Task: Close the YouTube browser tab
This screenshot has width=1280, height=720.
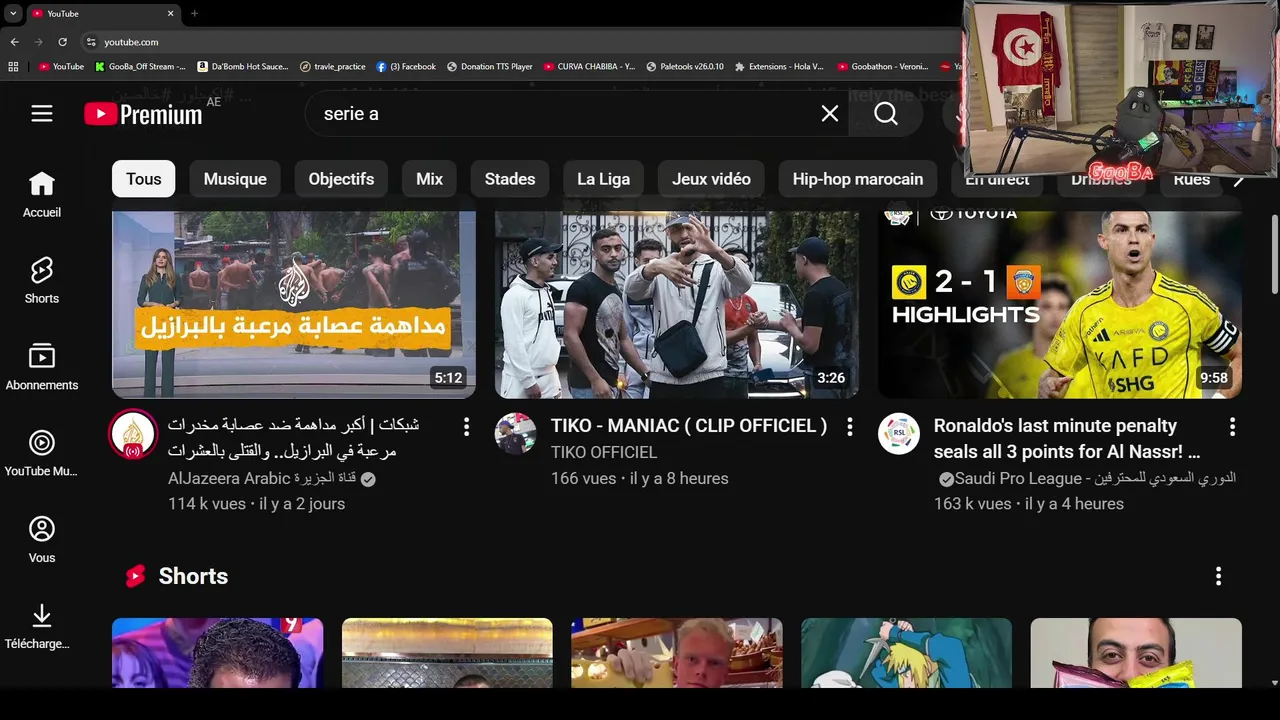Action: [x=170, y=13]
